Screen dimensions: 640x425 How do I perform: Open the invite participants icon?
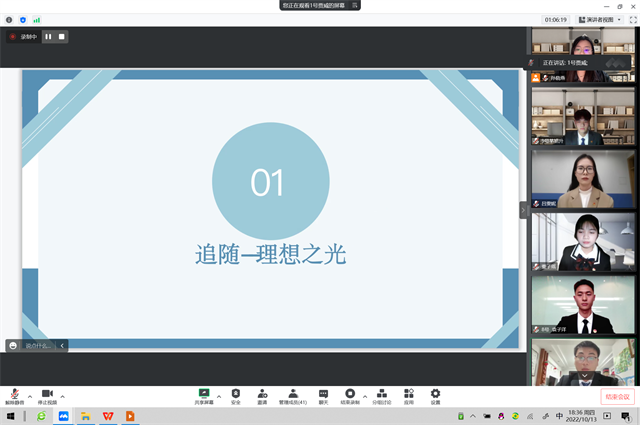point(262,394)
